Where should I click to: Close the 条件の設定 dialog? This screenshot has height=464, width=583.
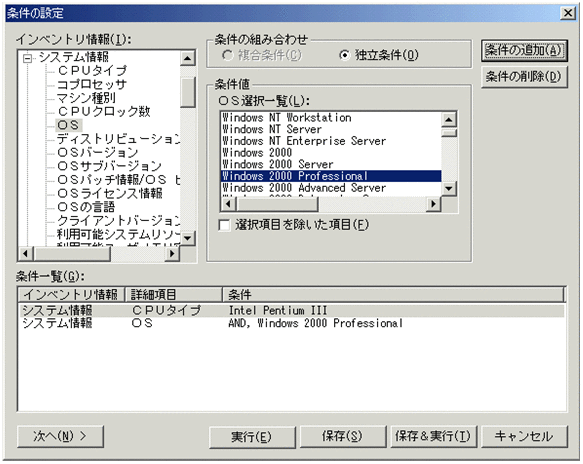(x=568, y=13)
